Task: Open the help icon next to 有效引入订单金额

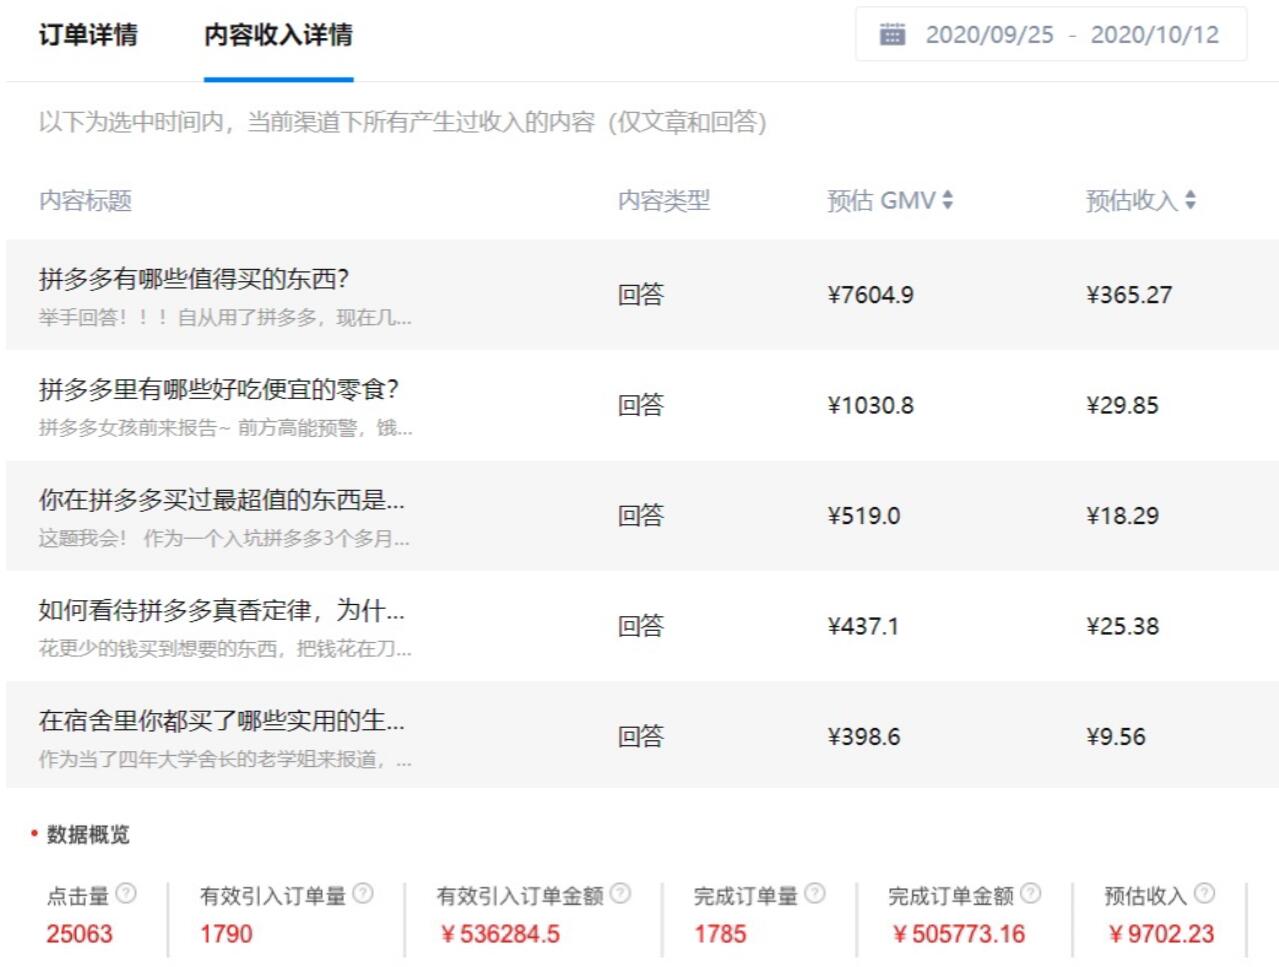Action: click(x=620, y=893)
